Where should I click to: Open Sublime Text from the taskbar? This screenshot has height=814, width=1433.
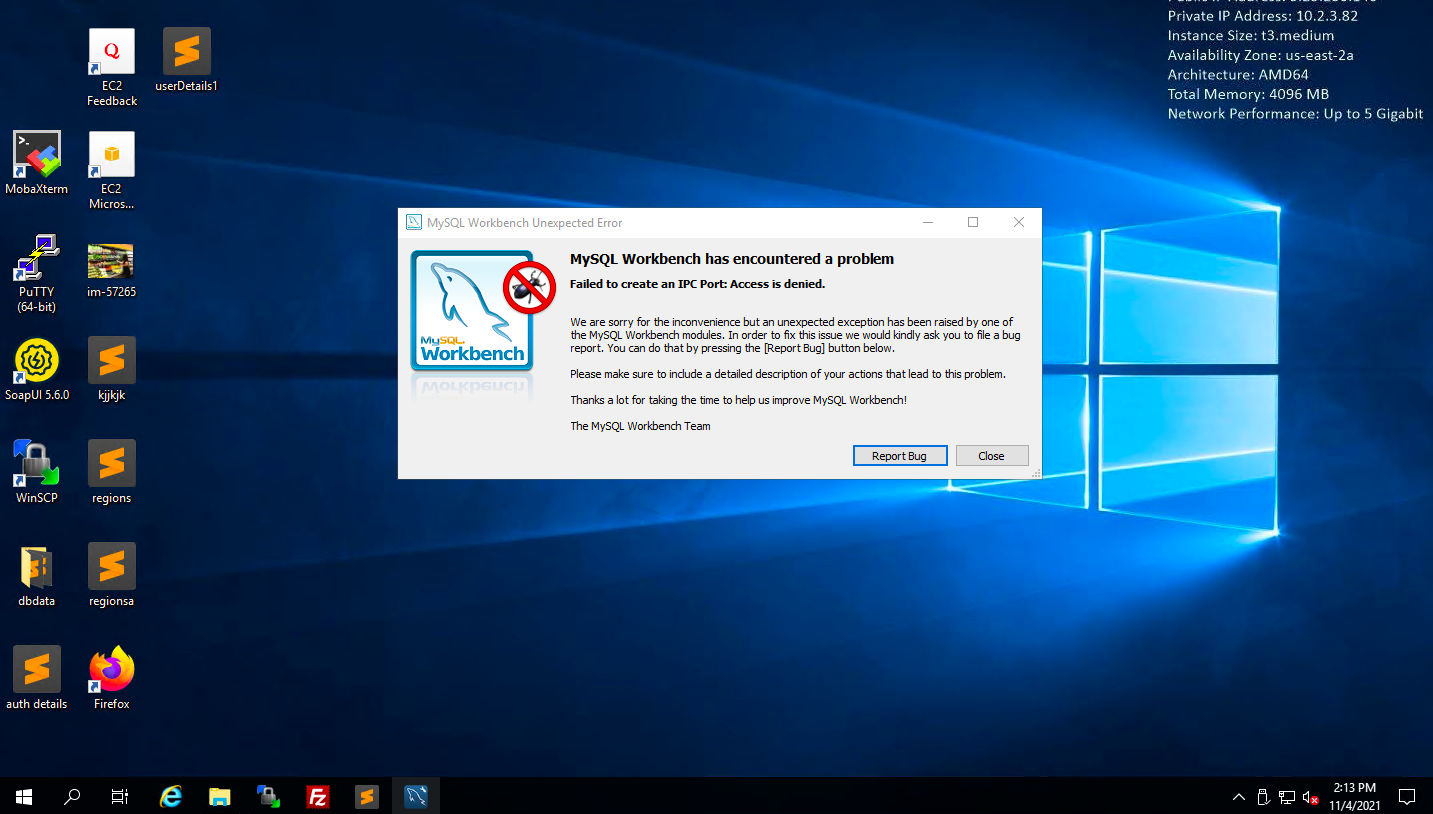click(367, 796)
